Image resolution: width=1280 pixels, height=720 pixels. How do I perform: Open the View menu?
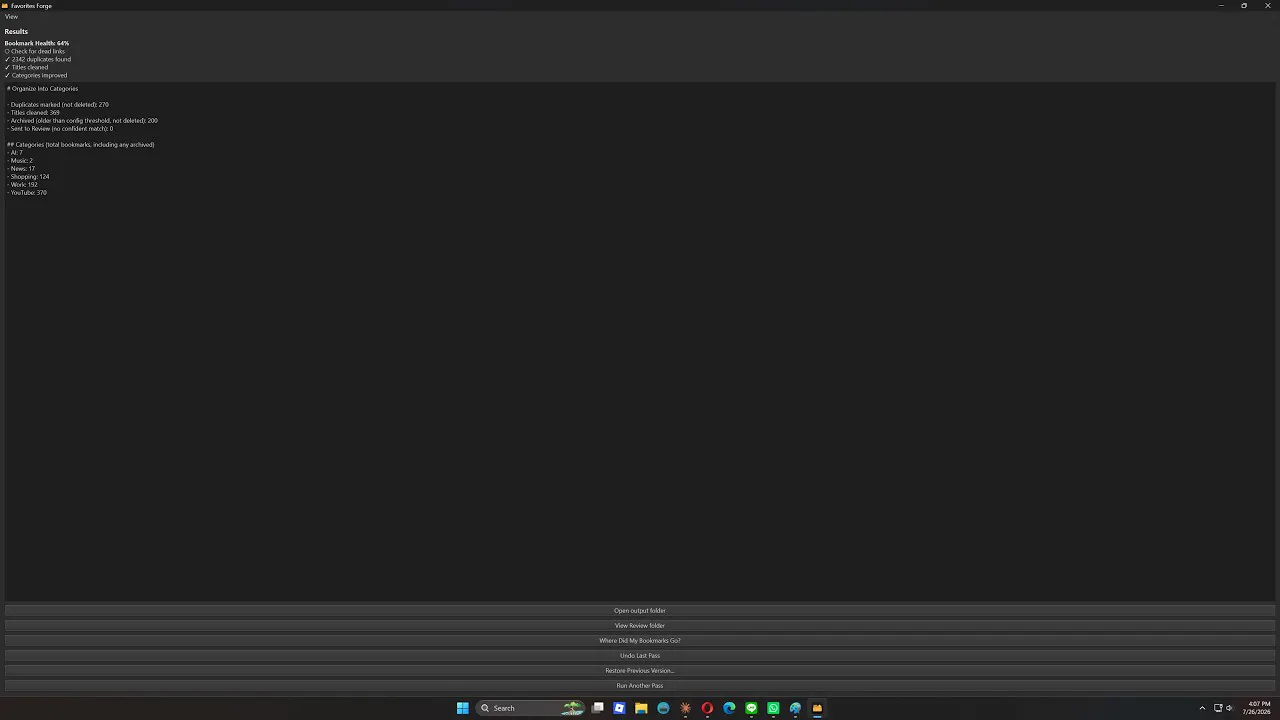click(x=11, y=17)
